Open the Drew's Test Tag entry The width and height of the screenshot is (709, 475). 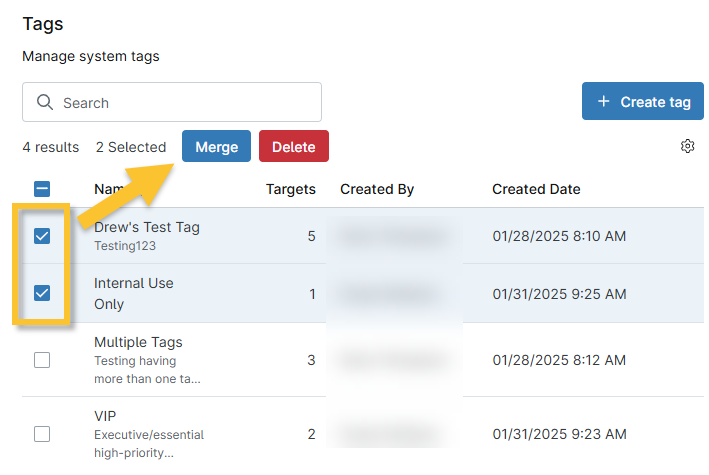[147, 227]
